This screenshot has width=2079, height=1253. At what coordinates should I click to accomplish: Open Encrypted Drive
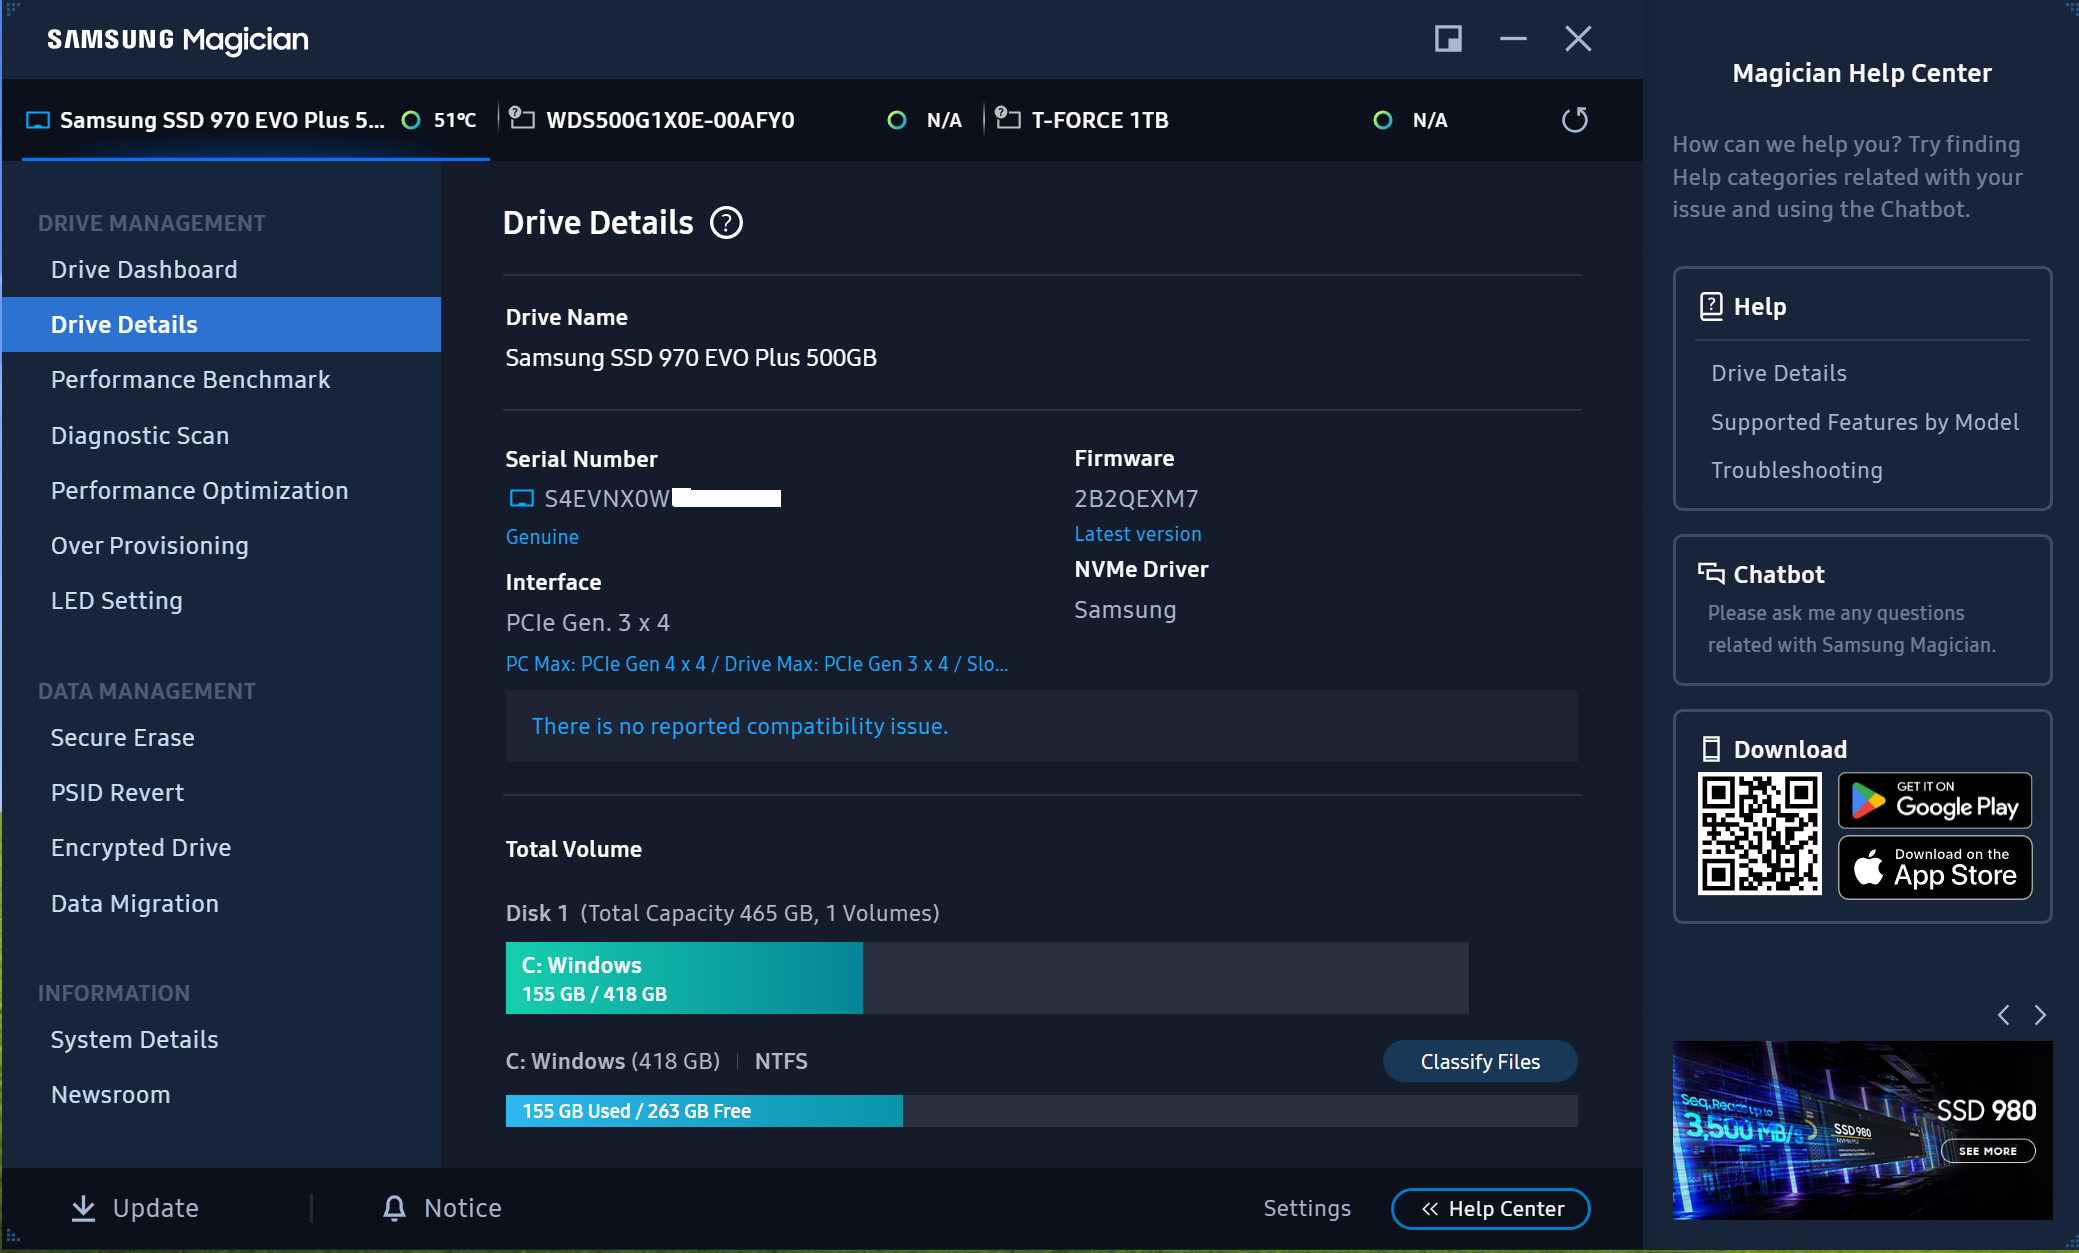(221, 848)
